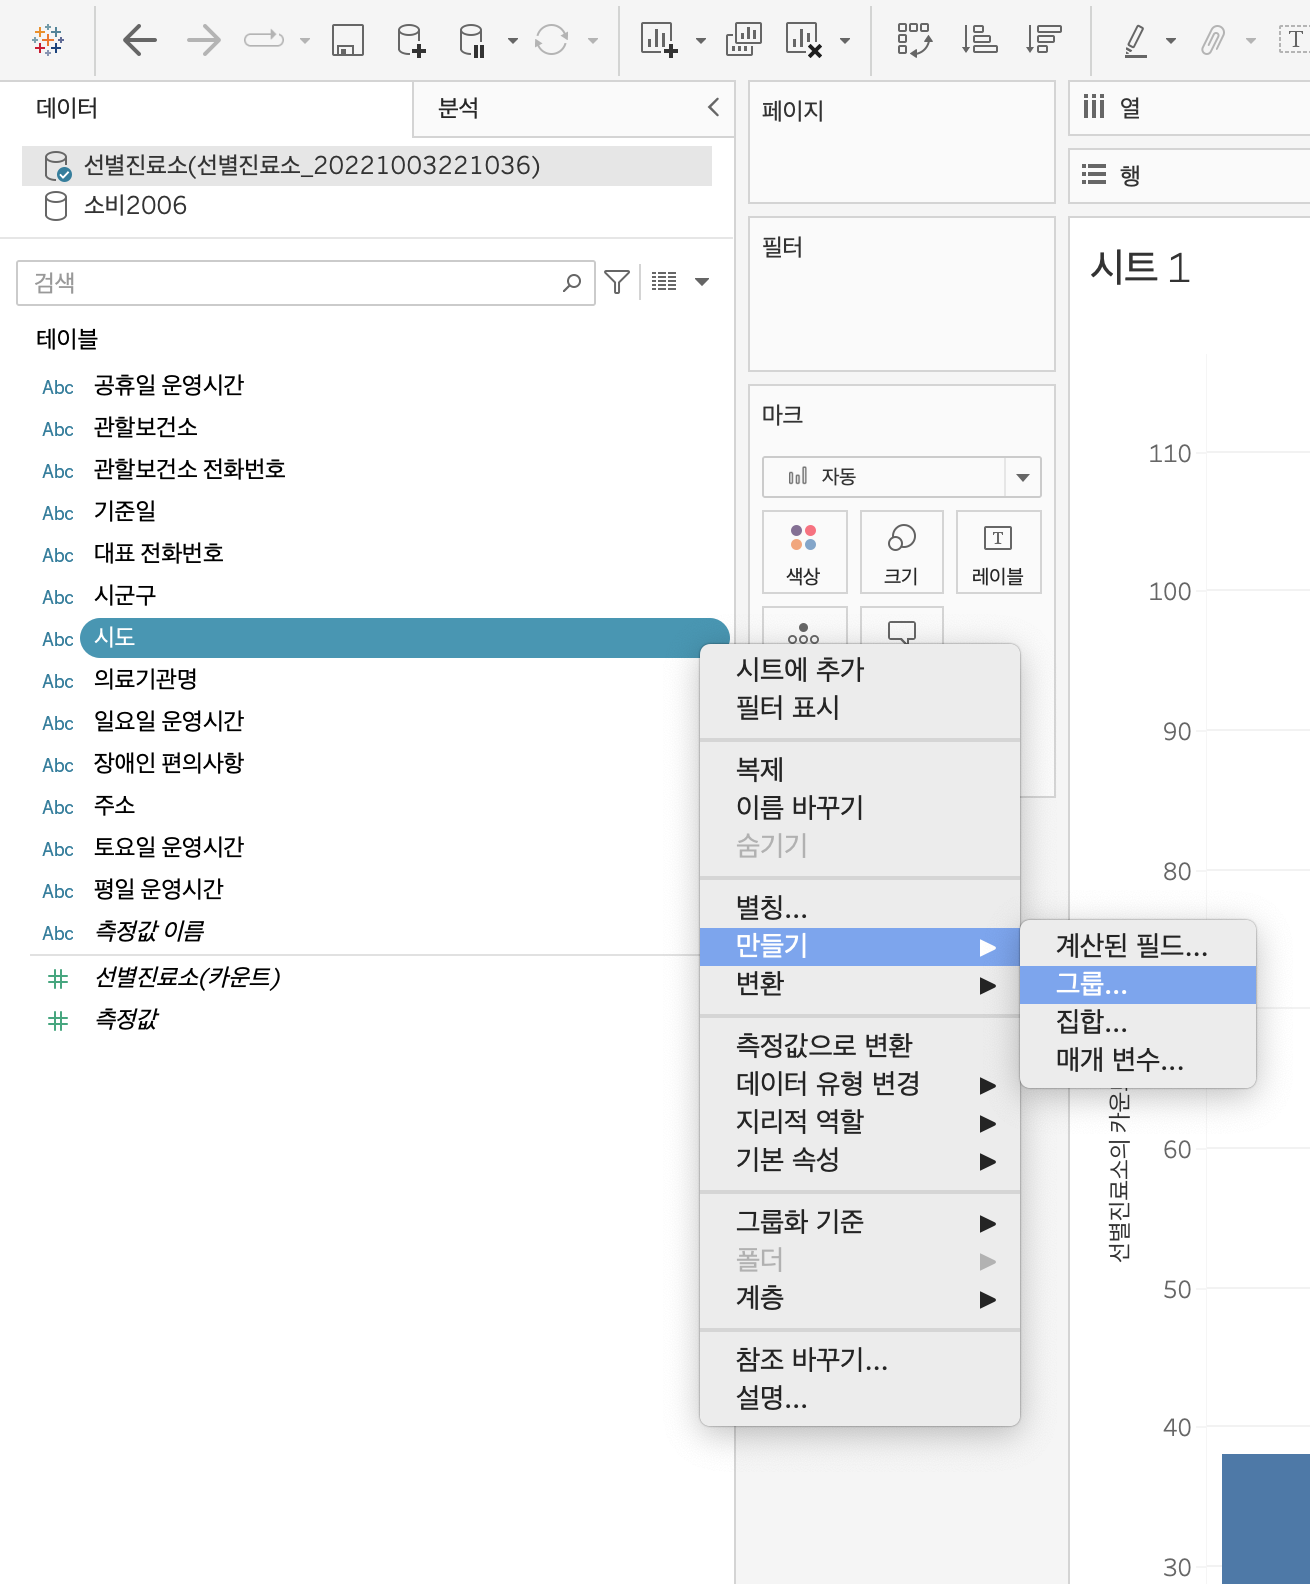Click the Run Update refresh icon
This screenshot has width=1310, height=1584.
(x=551, y=40)
